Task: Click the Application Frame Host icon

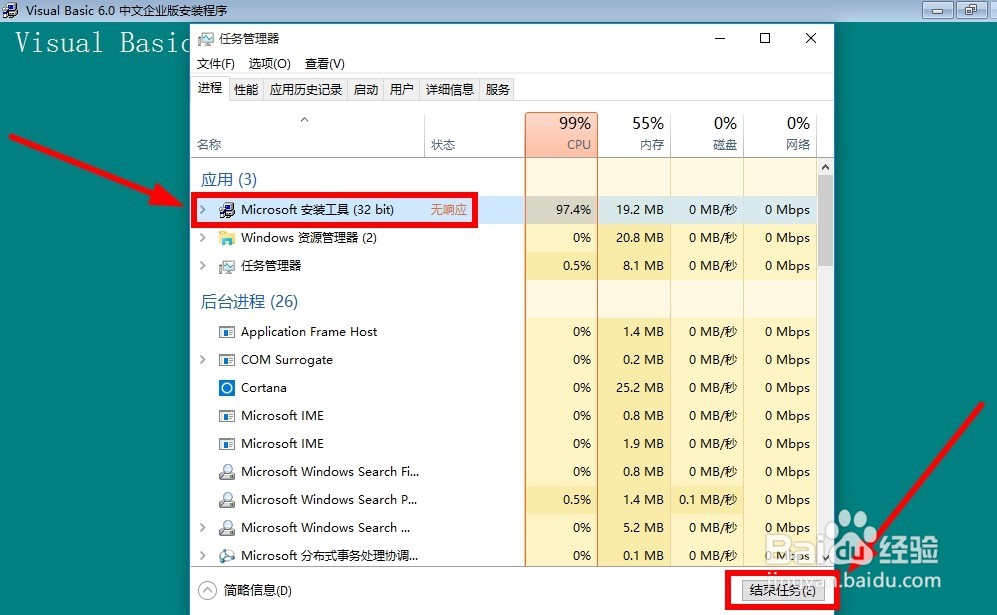Action: tap(226, 332)
